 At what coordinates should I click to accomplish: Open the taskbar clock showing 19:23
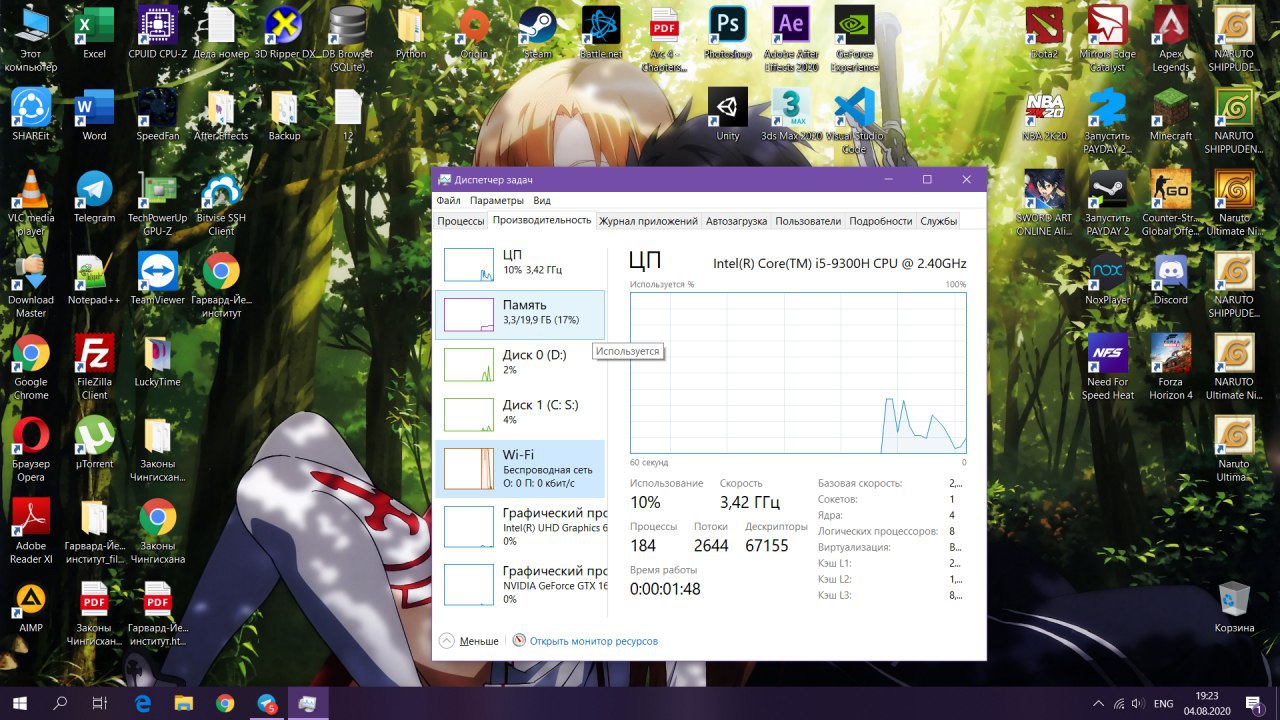(x=1207, y=703)
